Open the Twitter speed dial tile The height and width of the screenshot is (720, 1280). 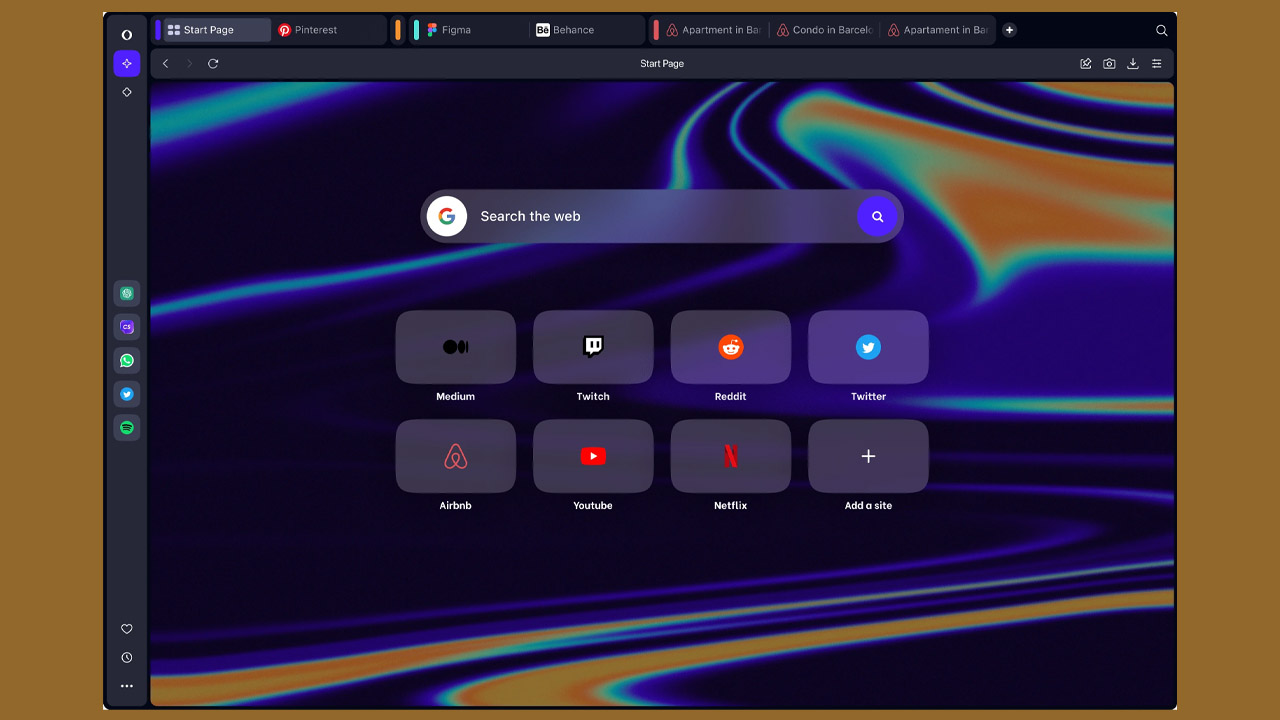(x=868, y=347)
